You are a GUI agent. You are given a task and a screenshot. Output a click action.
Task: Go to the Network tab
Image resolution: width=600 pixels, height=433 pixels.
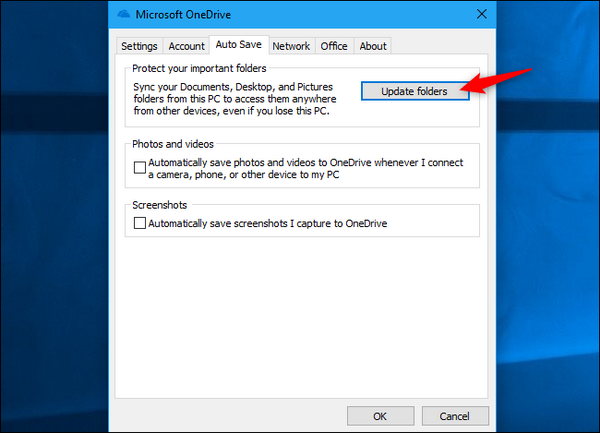tap(291, 46)
